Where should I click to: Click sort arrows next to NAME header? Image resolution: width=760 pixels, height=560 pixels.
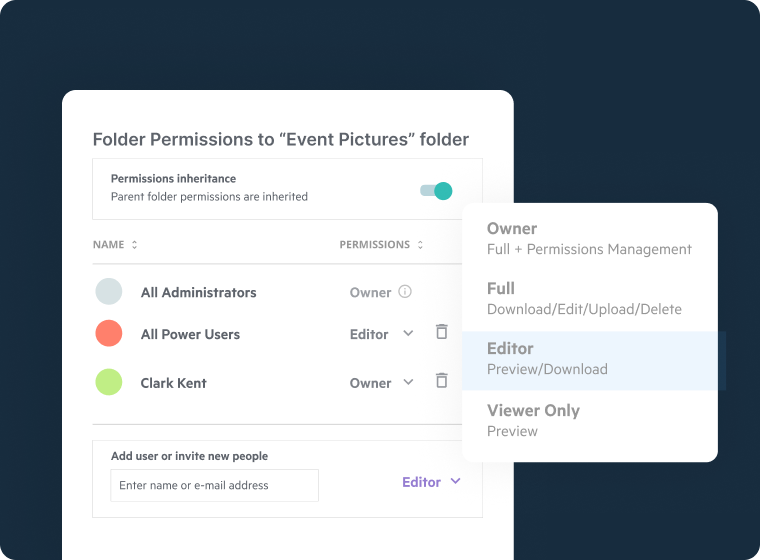pos(135,245)
